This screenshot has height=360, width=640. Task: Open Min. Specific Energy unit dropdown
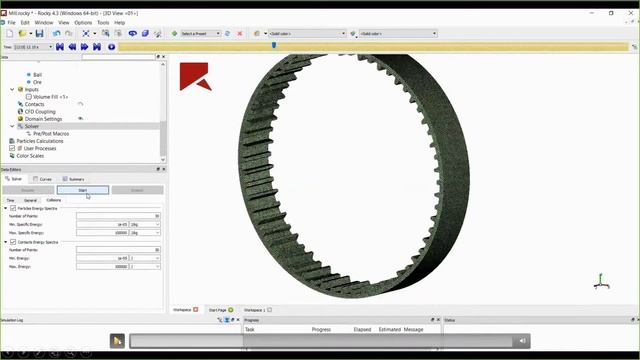tap(145, 224)
